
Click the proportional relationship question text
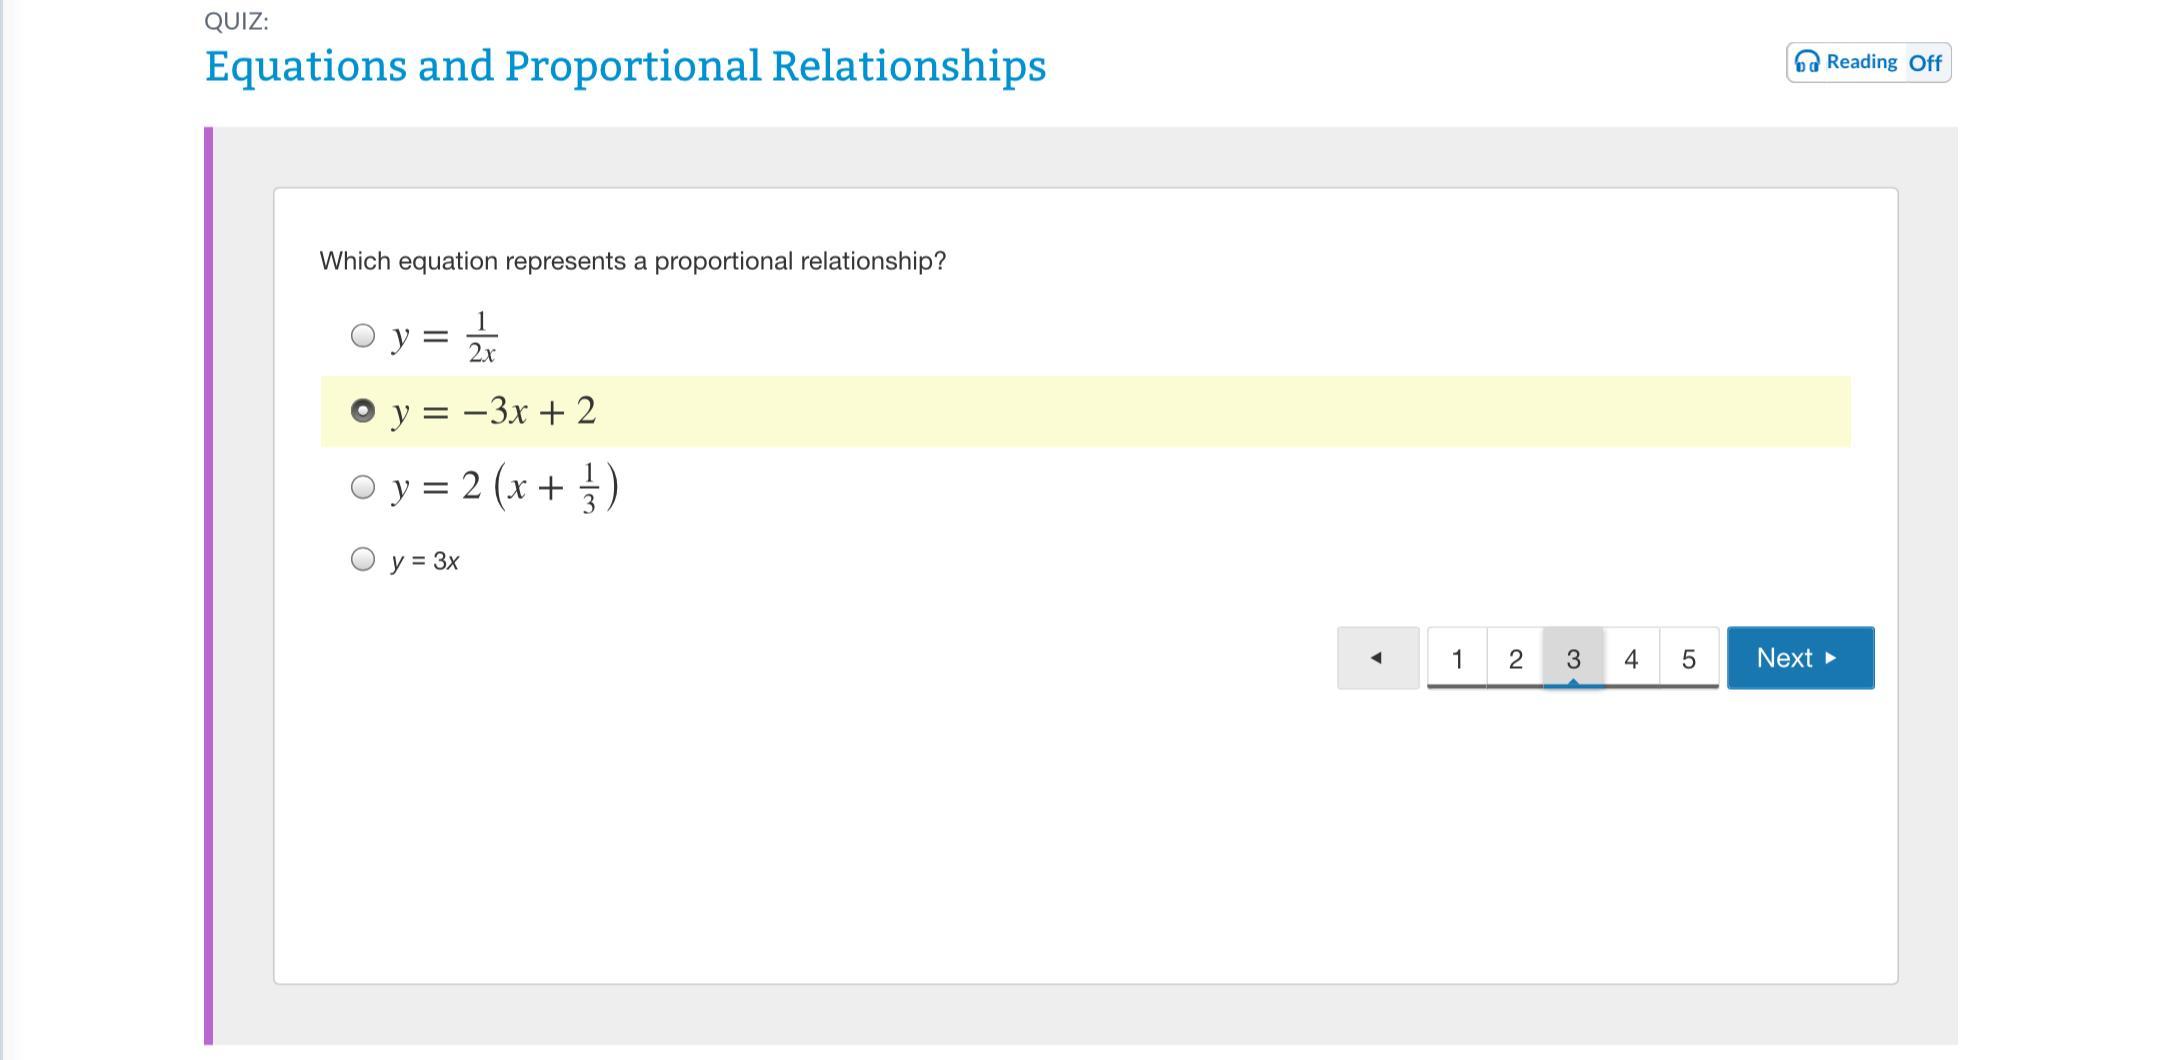pyautogui.click(x=632, y=261)
